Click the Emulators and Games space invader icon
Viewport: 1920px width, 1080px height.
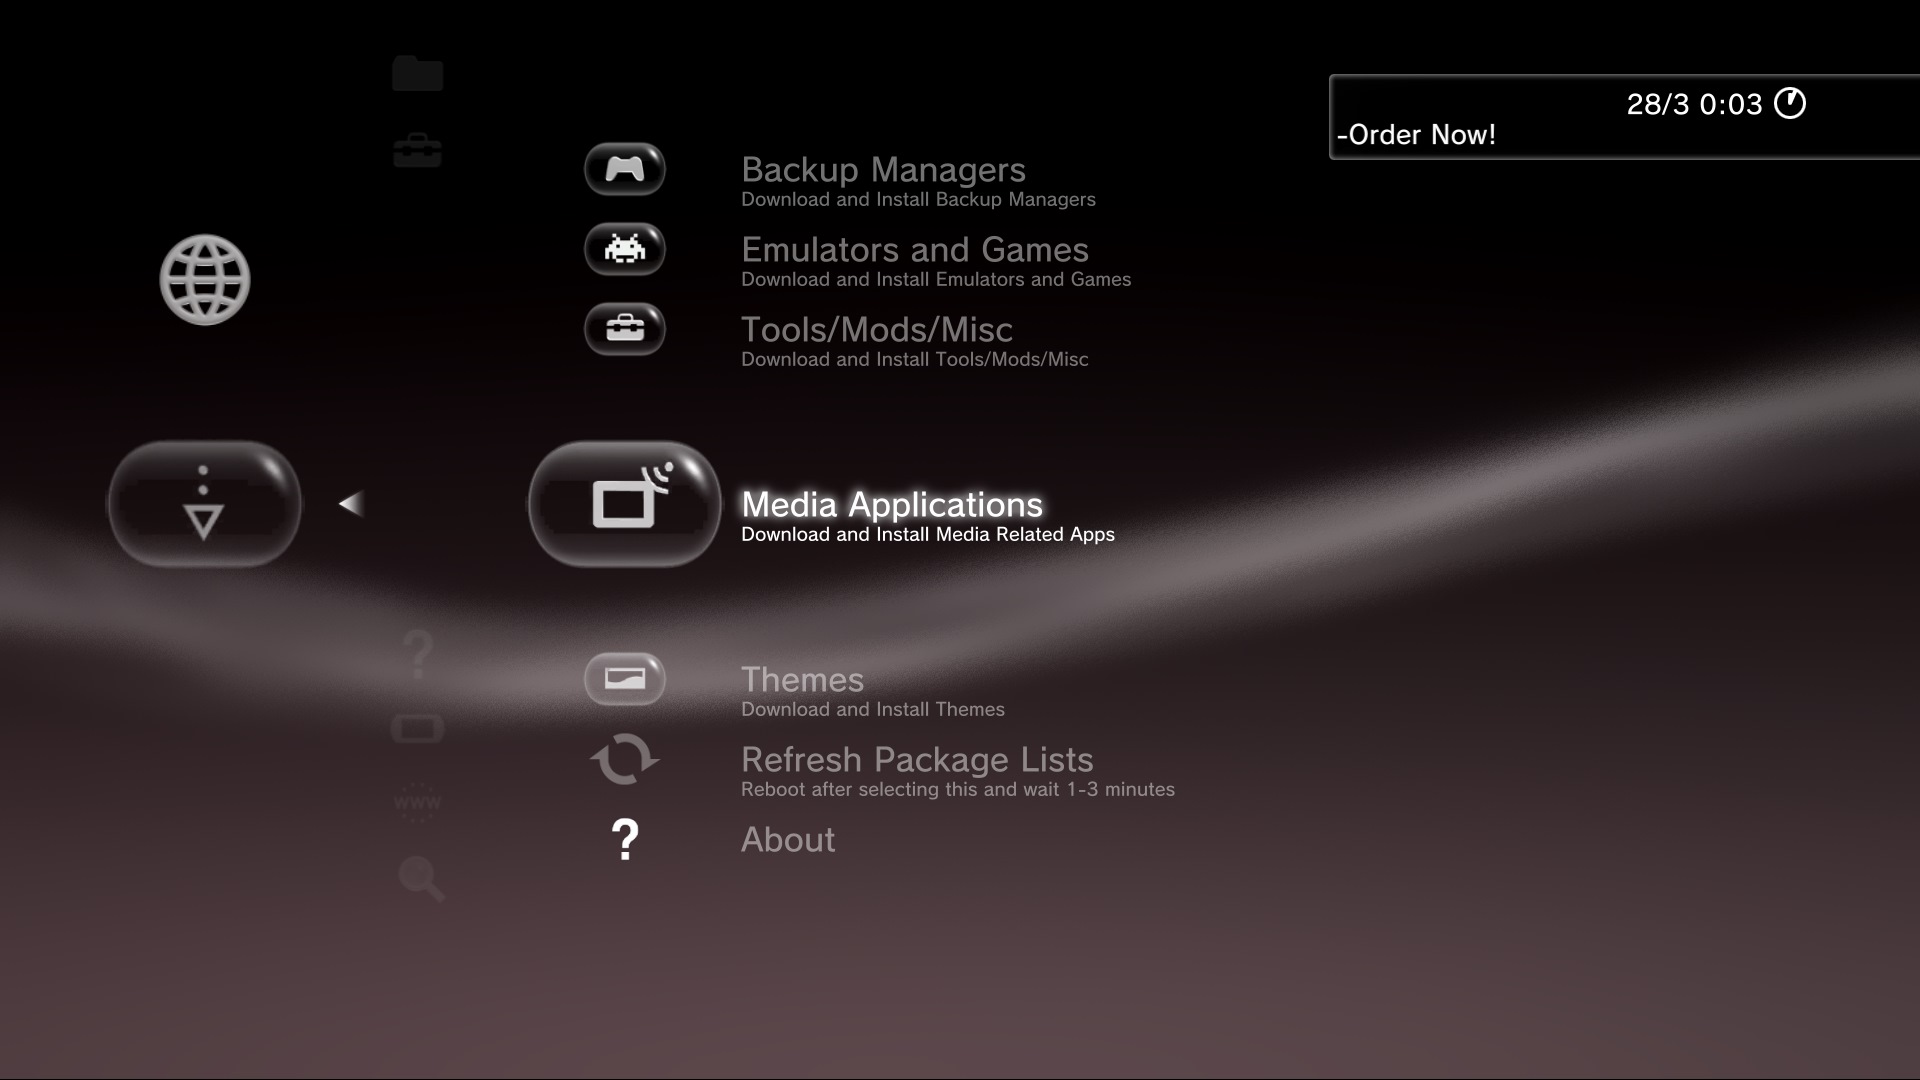(x=623, y=249)
